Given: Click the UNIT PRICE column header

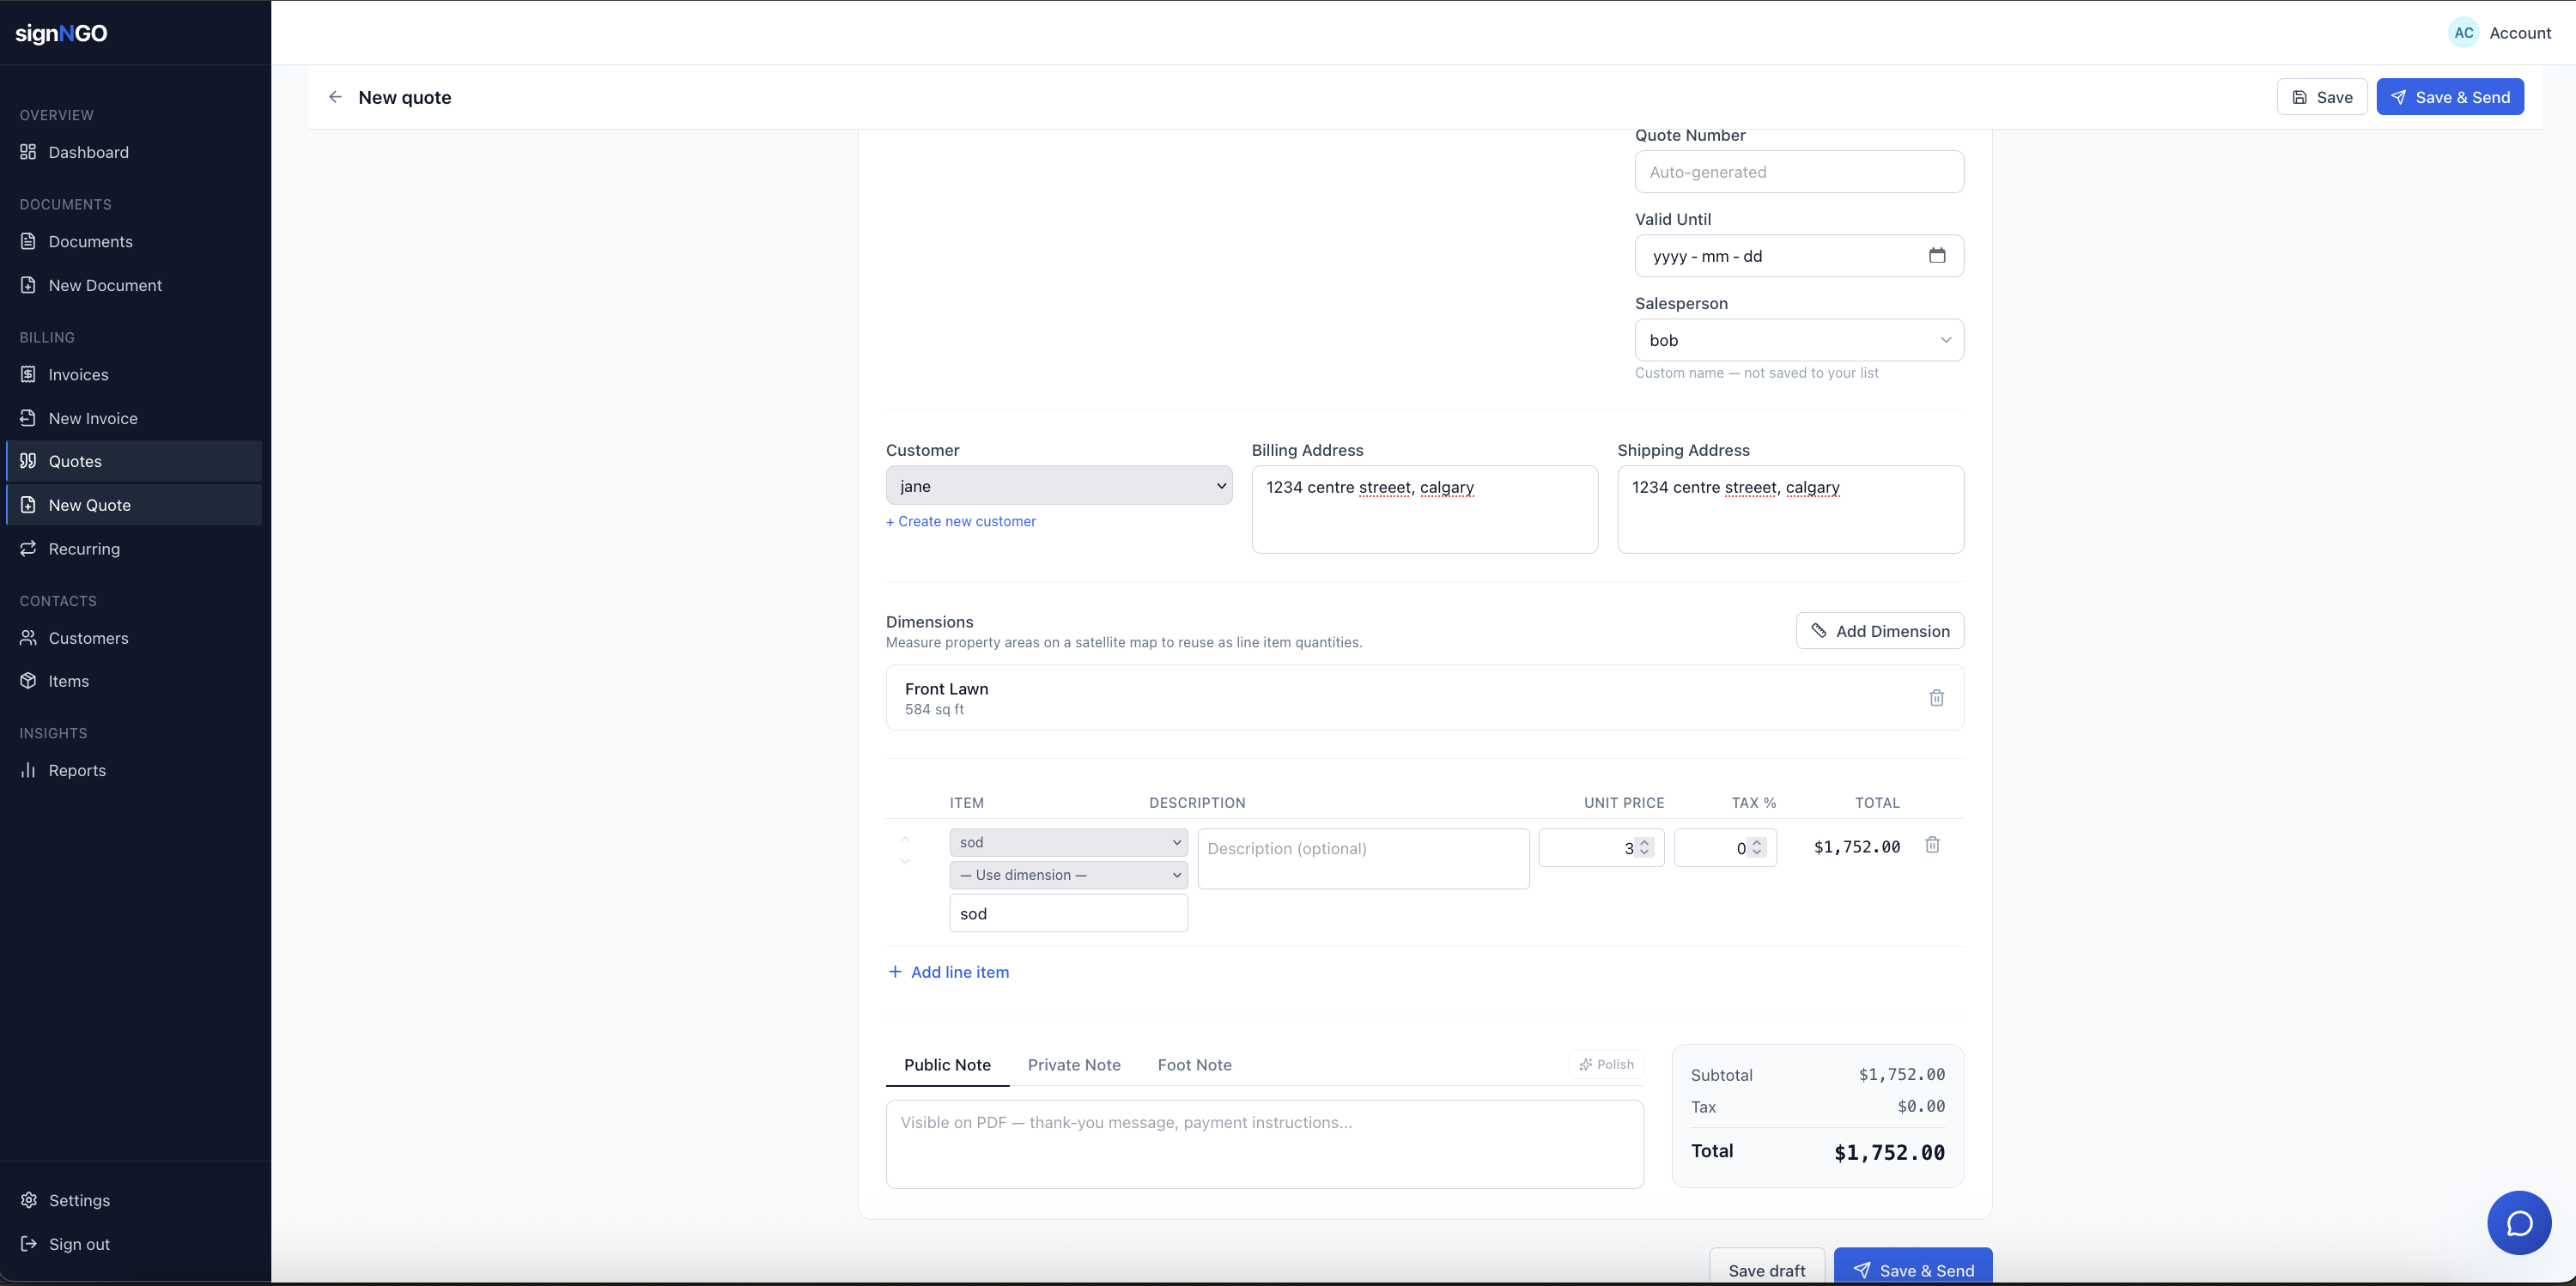Looking at the screenshot, I should [x=1624, y=803].
